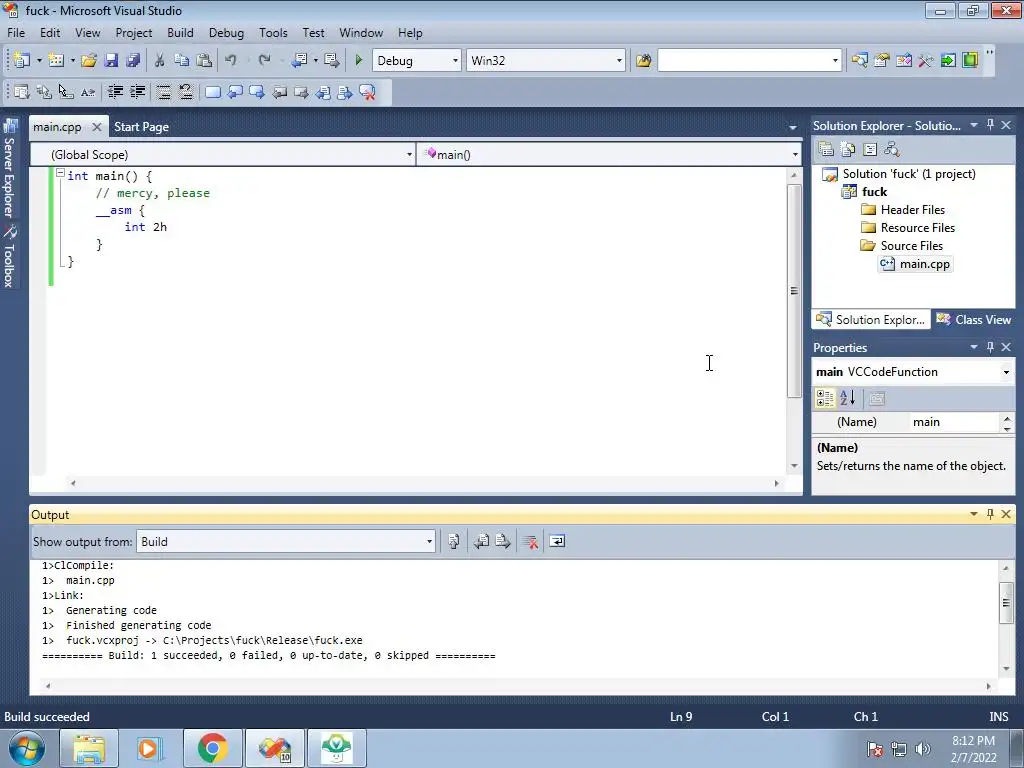Click the Cut scissors icon

click(159, 61)
